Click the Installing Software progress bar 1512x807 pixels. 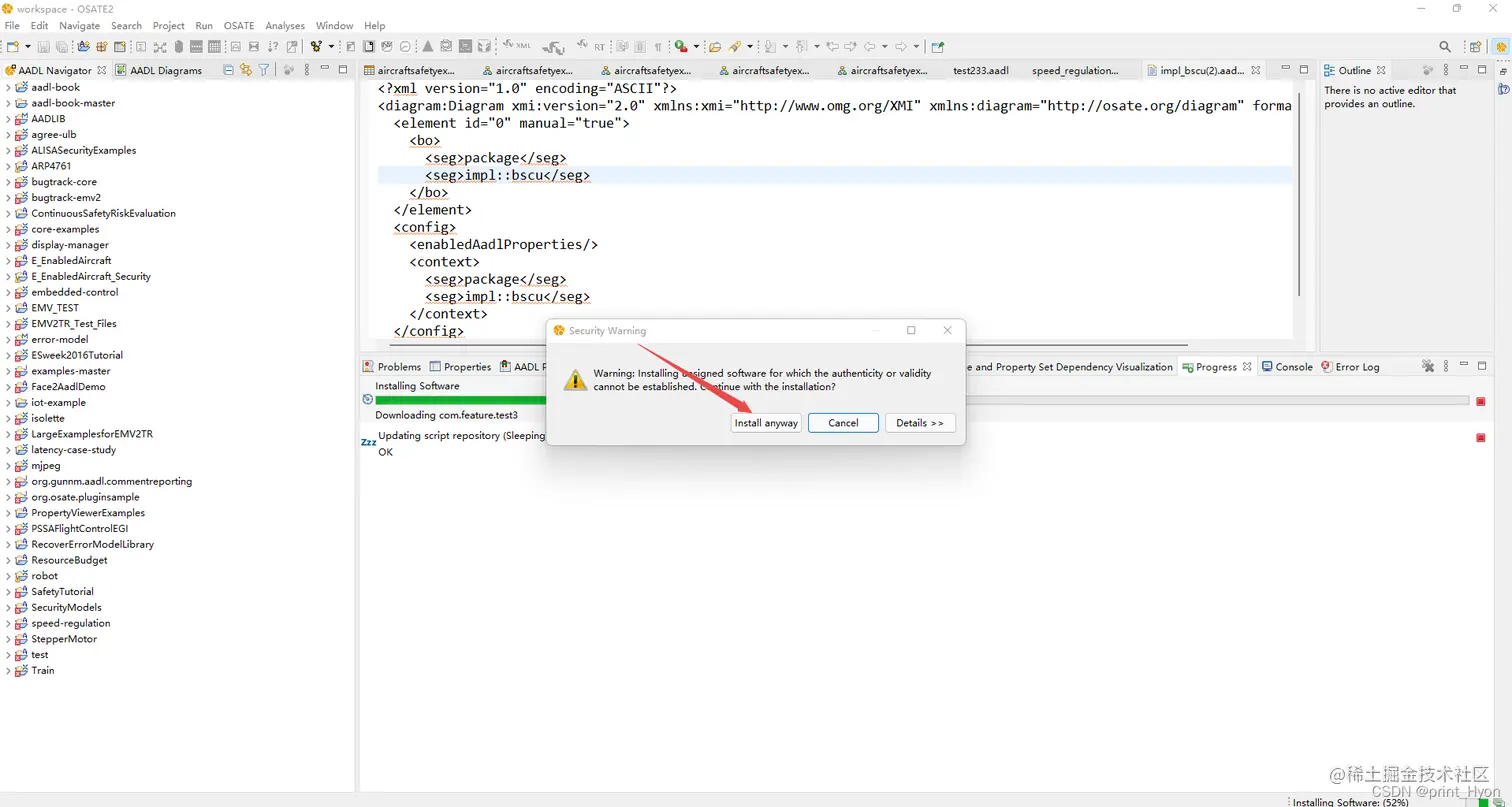point(922,400)
